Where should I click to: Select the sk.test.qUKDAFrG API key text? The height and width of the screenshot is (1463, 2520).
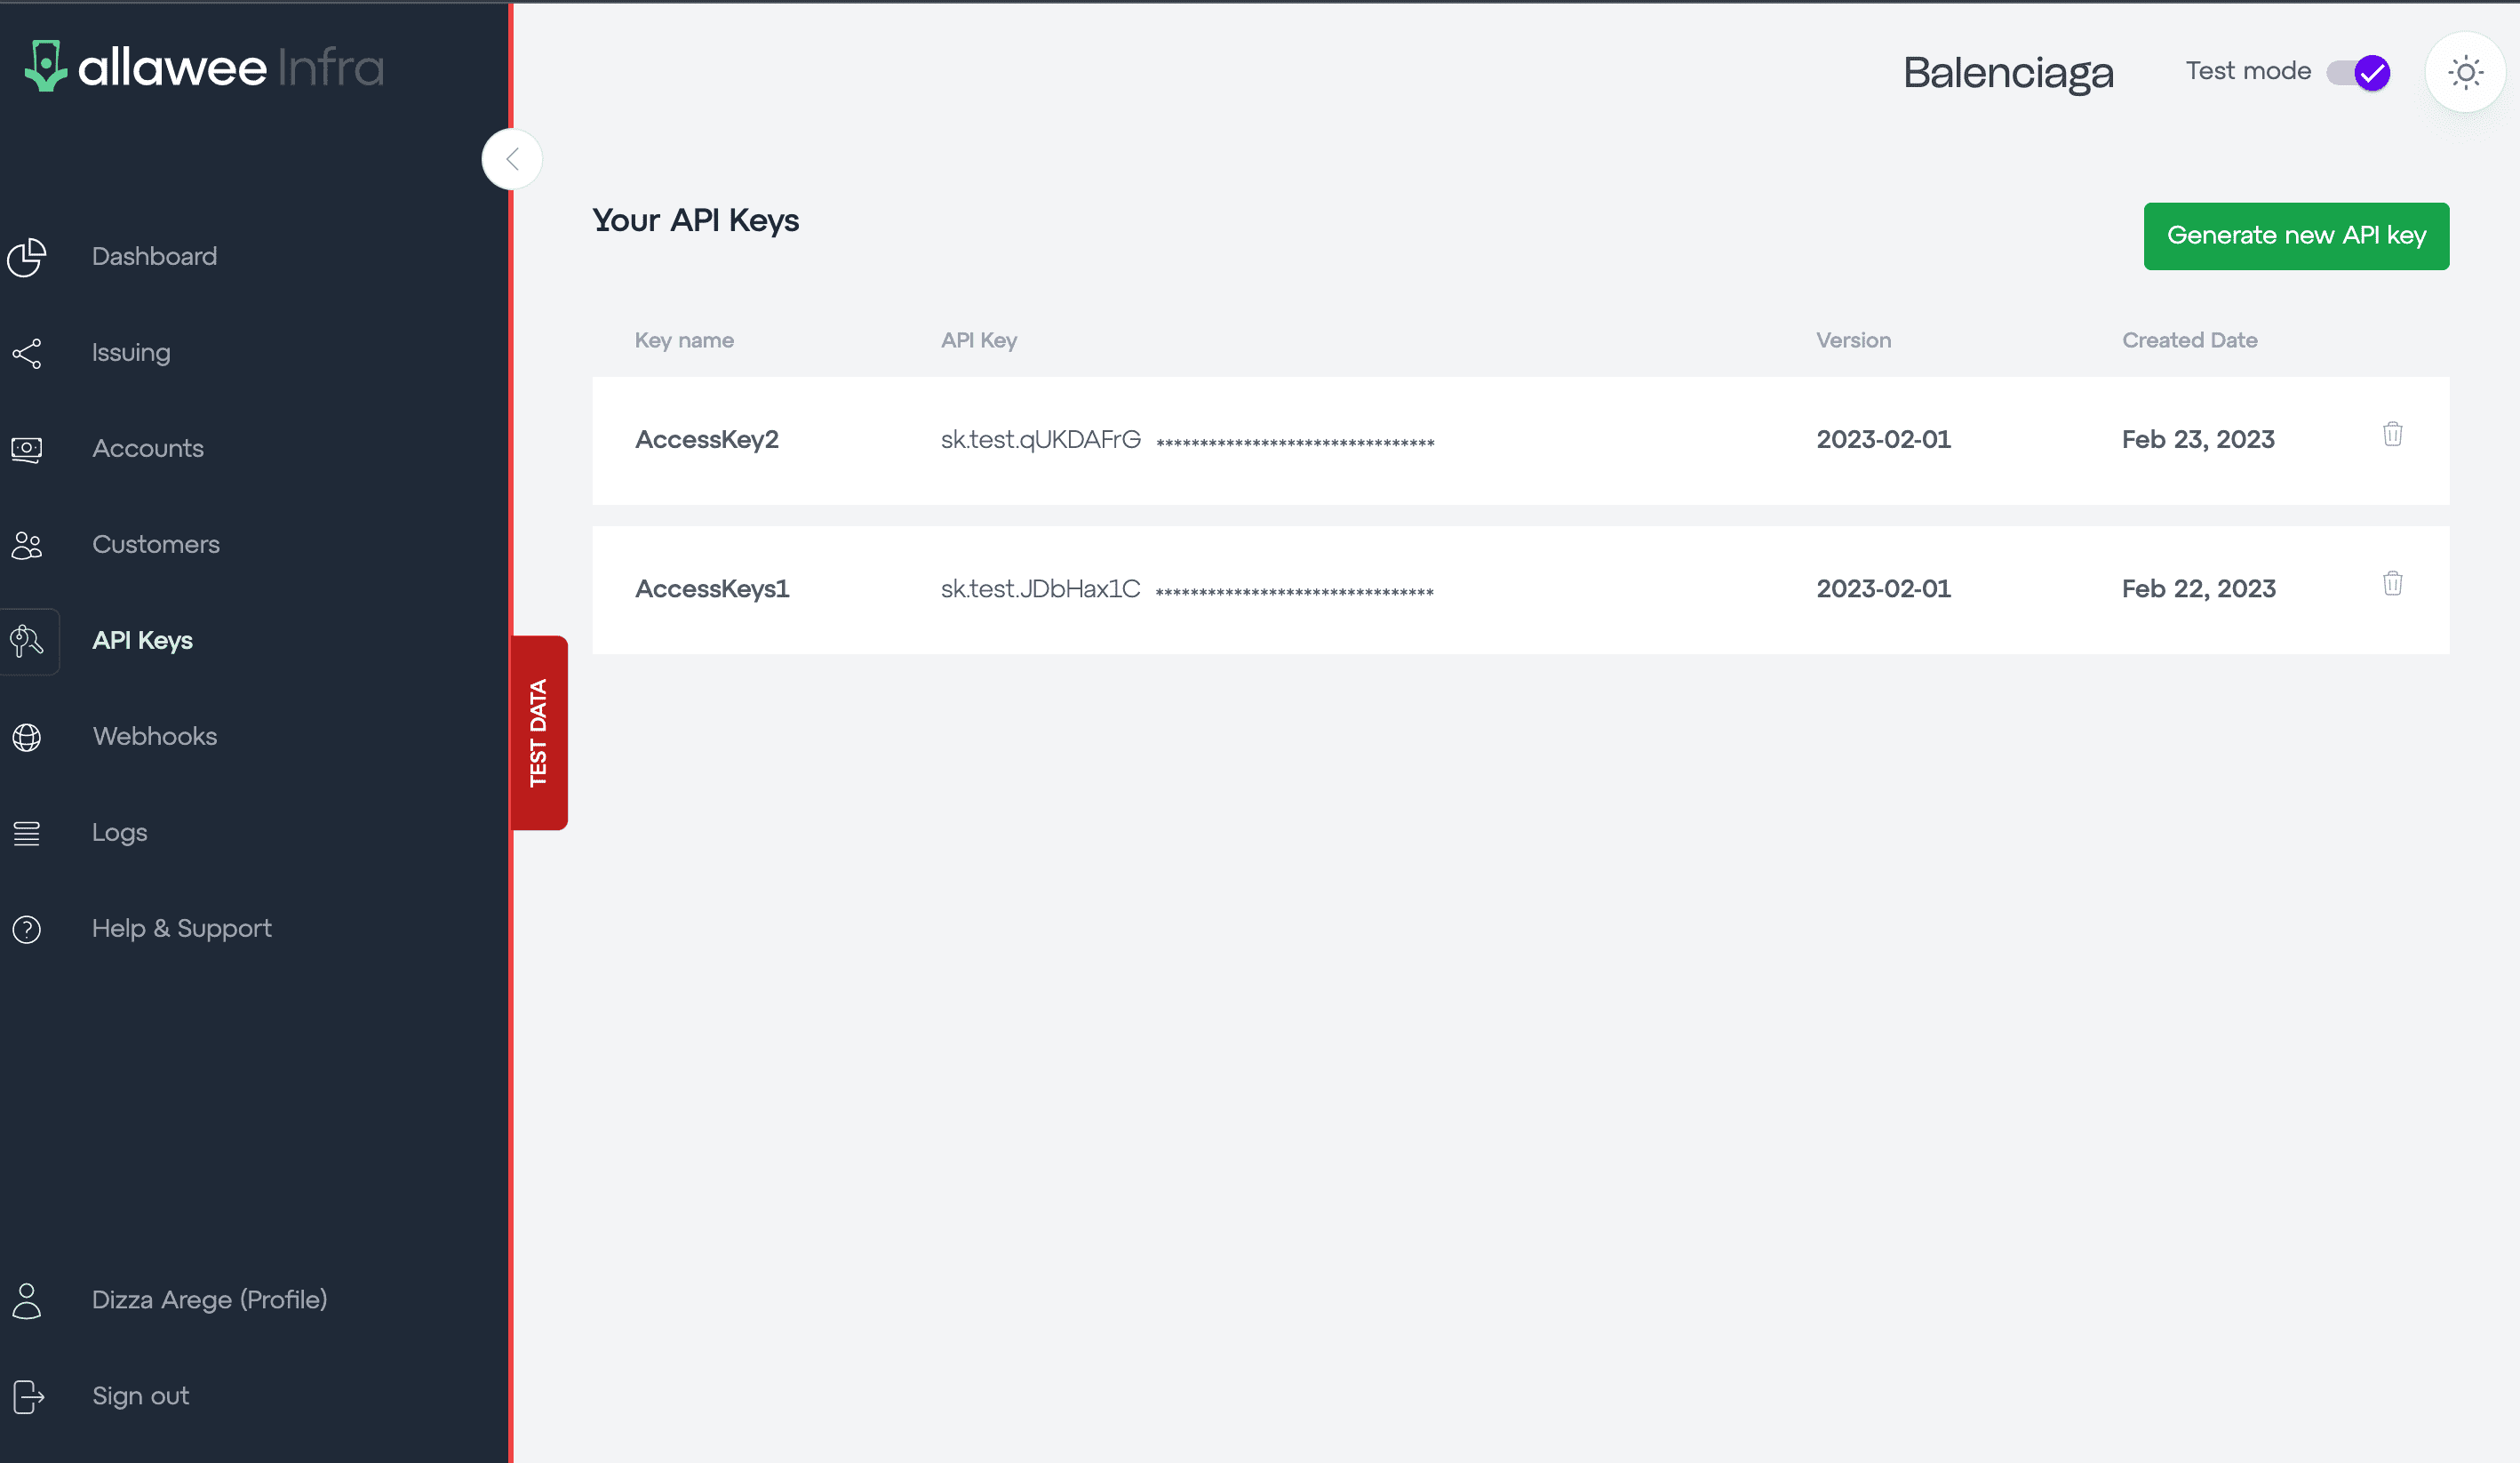click(x=1040, y=440)
